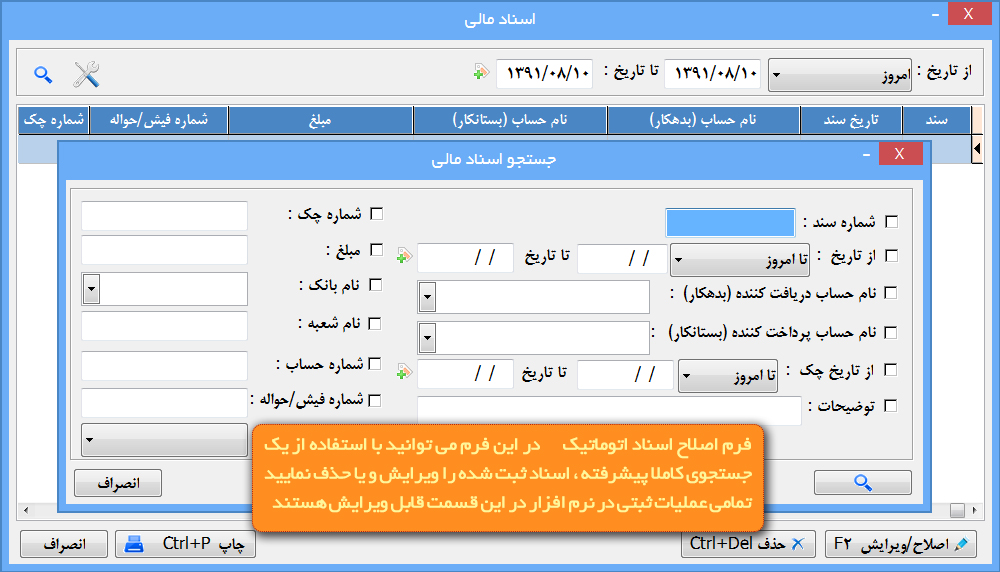Expand the نام حساب دریافت کننده (بدهکار) combo box
1000x572 pixels.
click(427, 297)
